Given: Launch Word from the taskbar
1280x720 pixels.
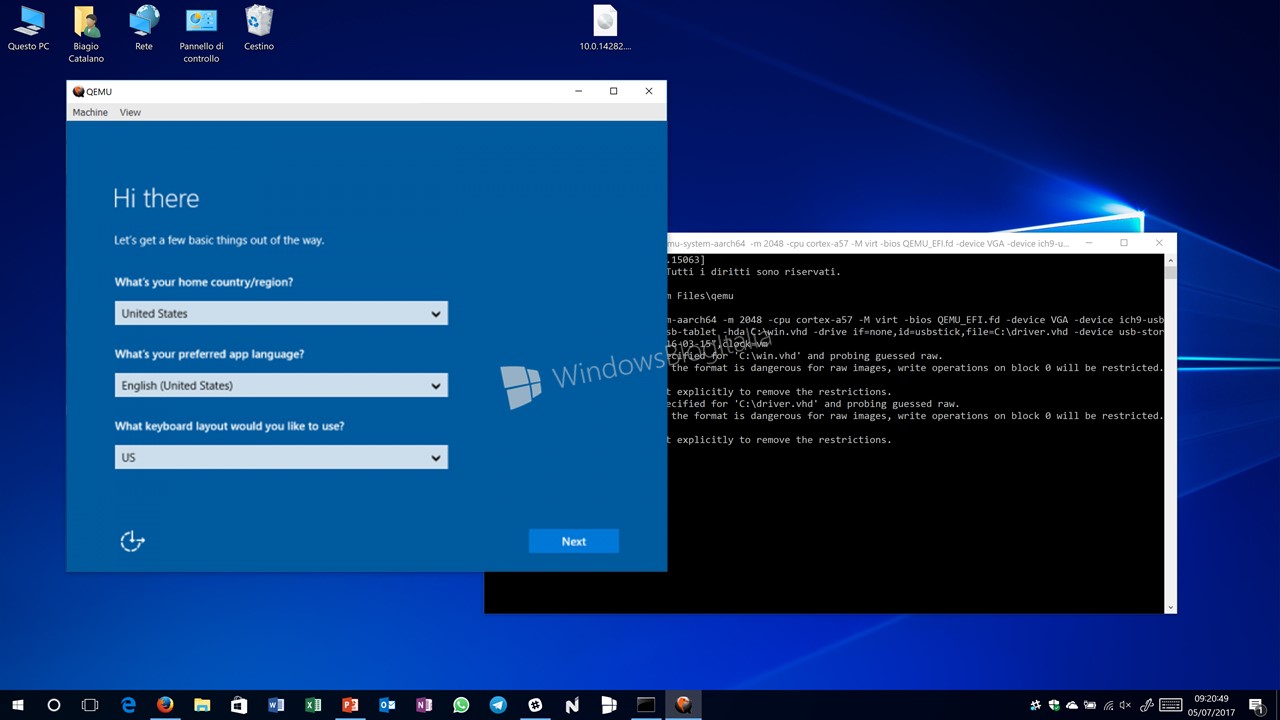Looking at the screenshot, I should tap(276, 705).
